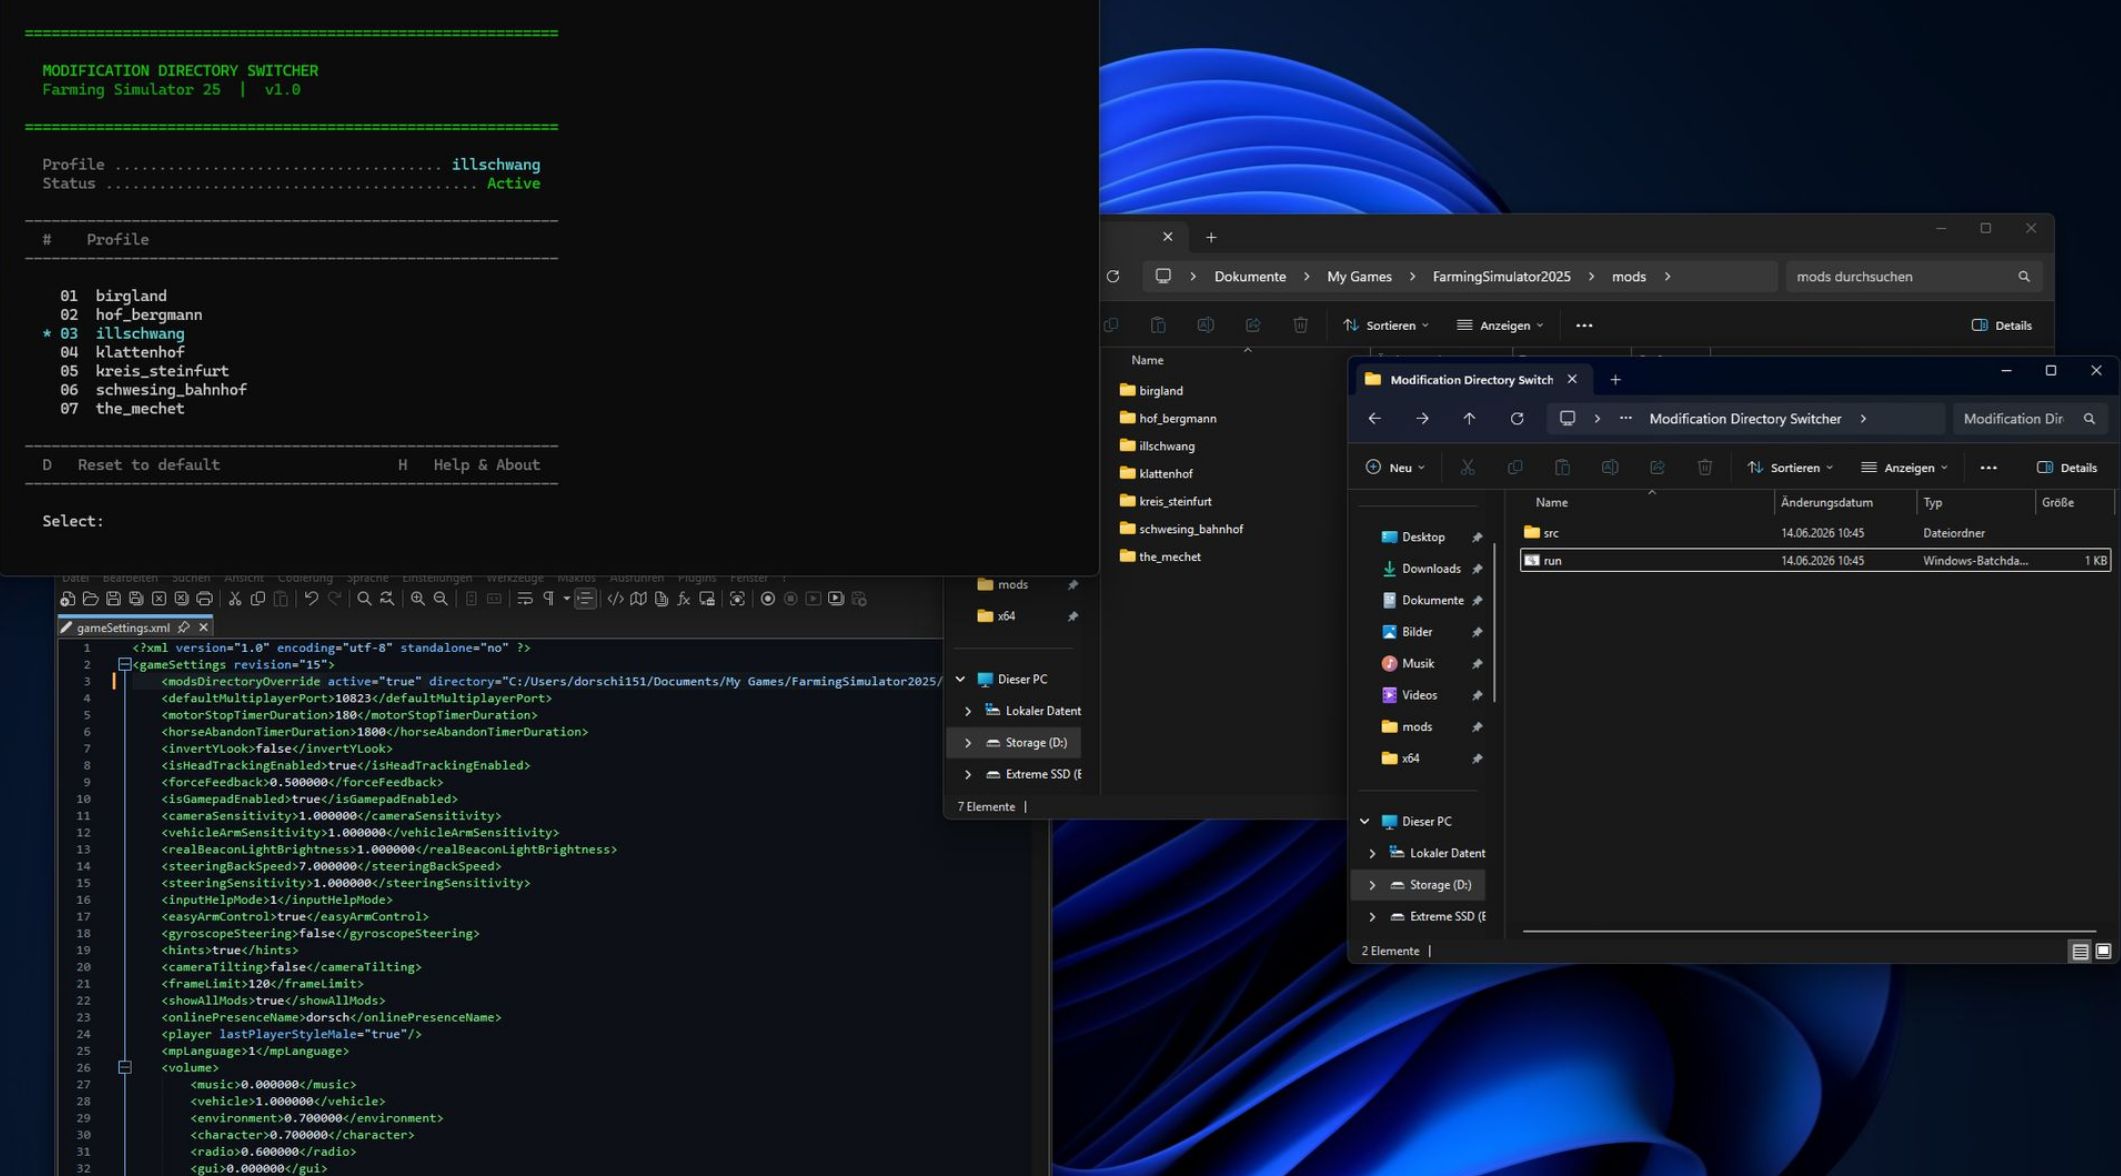Open Sortieren dropdown in mods Explorer window
The width and height of the screenshot is (2121, 1176).
pyautogui.click(x=1386, y=326)
